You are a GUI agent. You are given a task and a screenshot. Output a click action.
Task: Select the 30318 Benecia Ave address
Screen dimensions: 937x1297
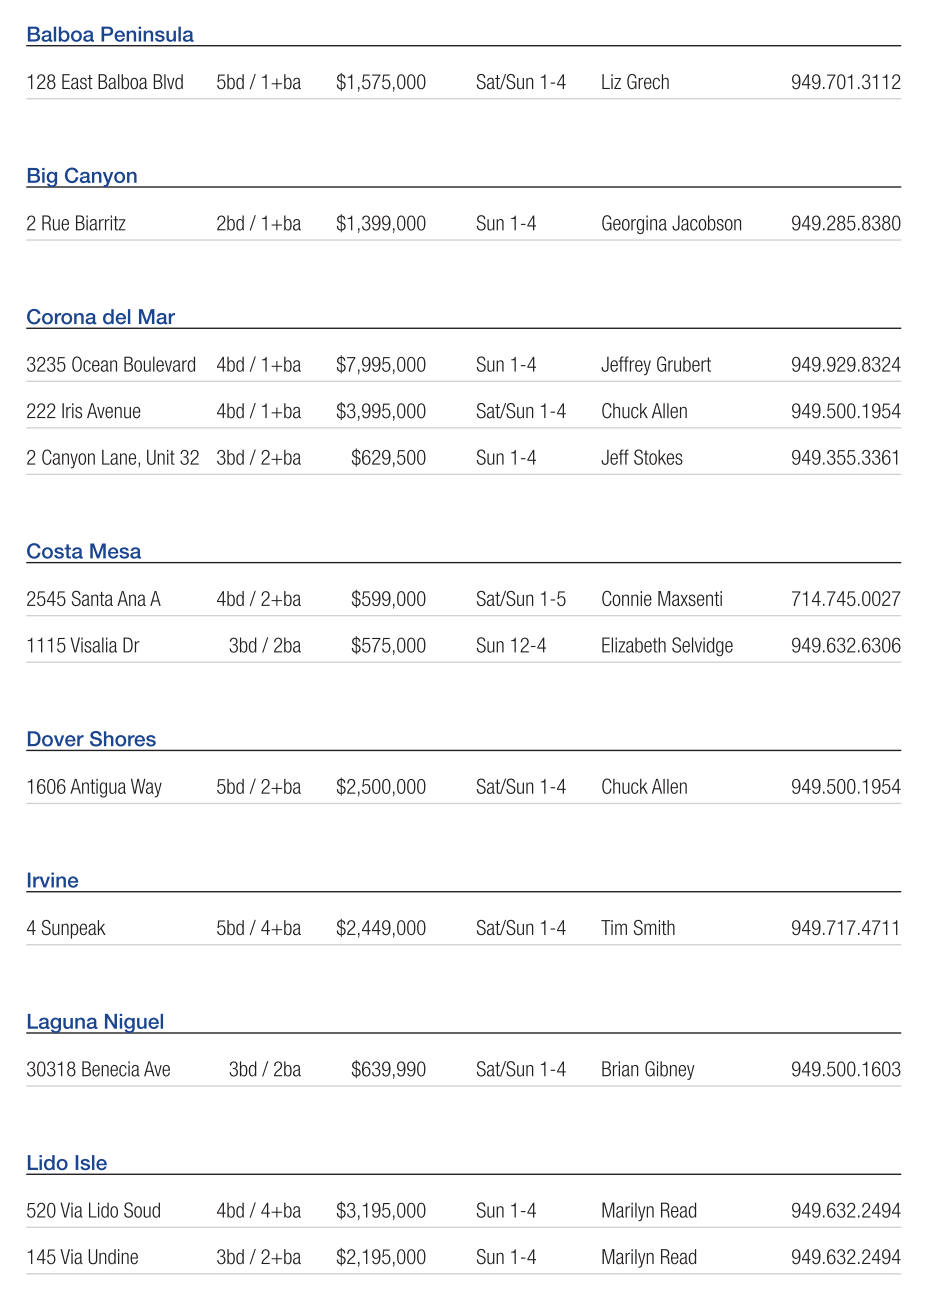(x=98, y=1069)
